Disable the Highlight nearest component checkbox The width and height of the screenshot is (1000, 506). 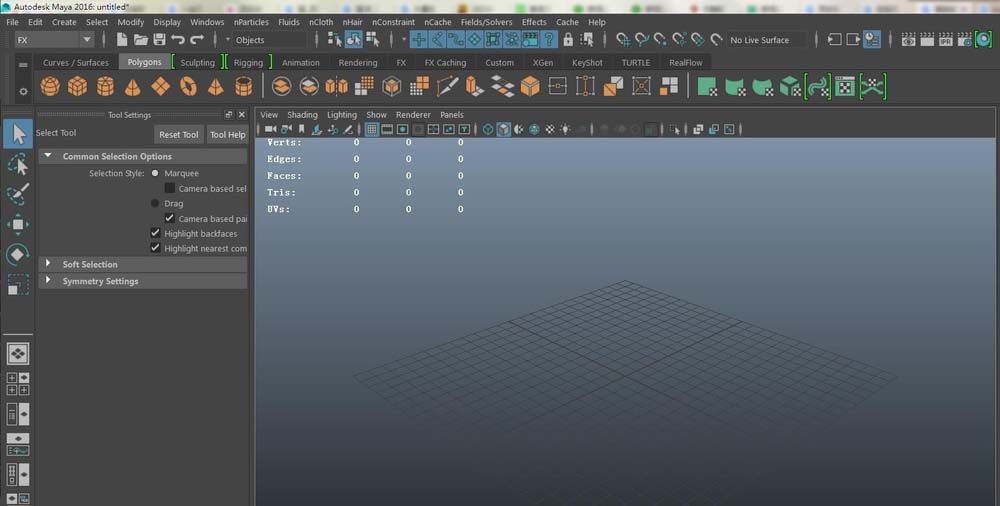155,248
